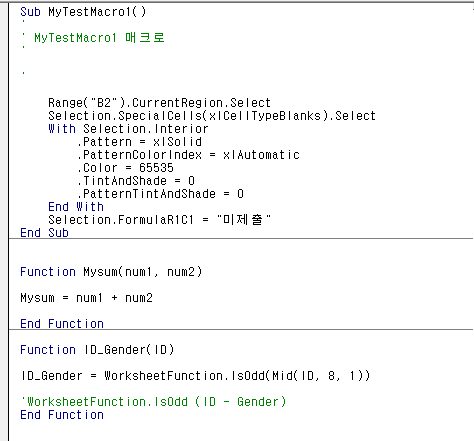Place cursor on .Pattern = xlSolid
Viewport: 474px width, 441px height.
tap(139, 142)
